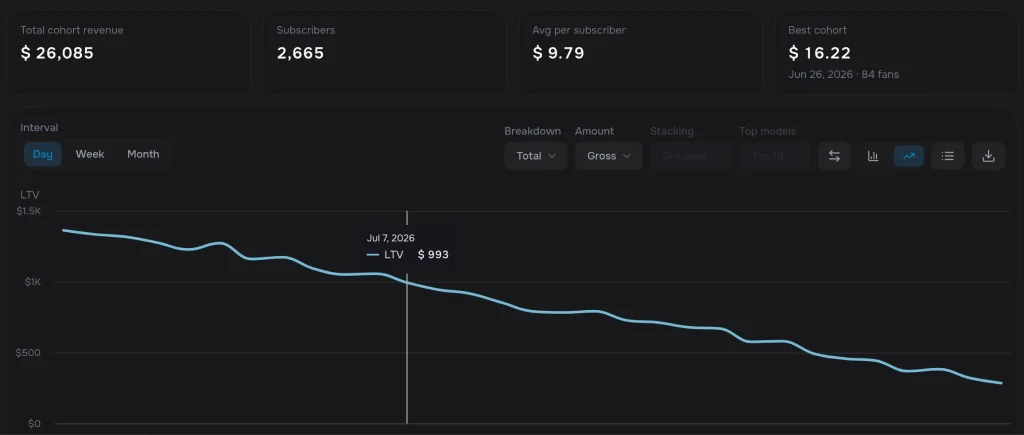
Task: Select the Day interval
Action: [x=42, y=154]
